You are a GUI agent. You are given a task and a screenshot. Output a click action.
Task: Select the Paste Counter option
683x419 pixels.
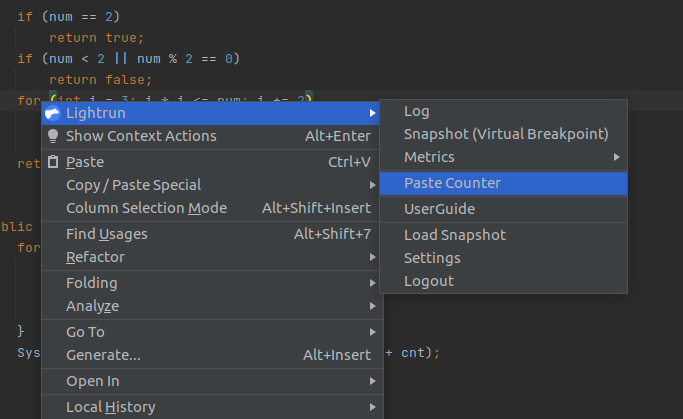(x=452, y=183)
